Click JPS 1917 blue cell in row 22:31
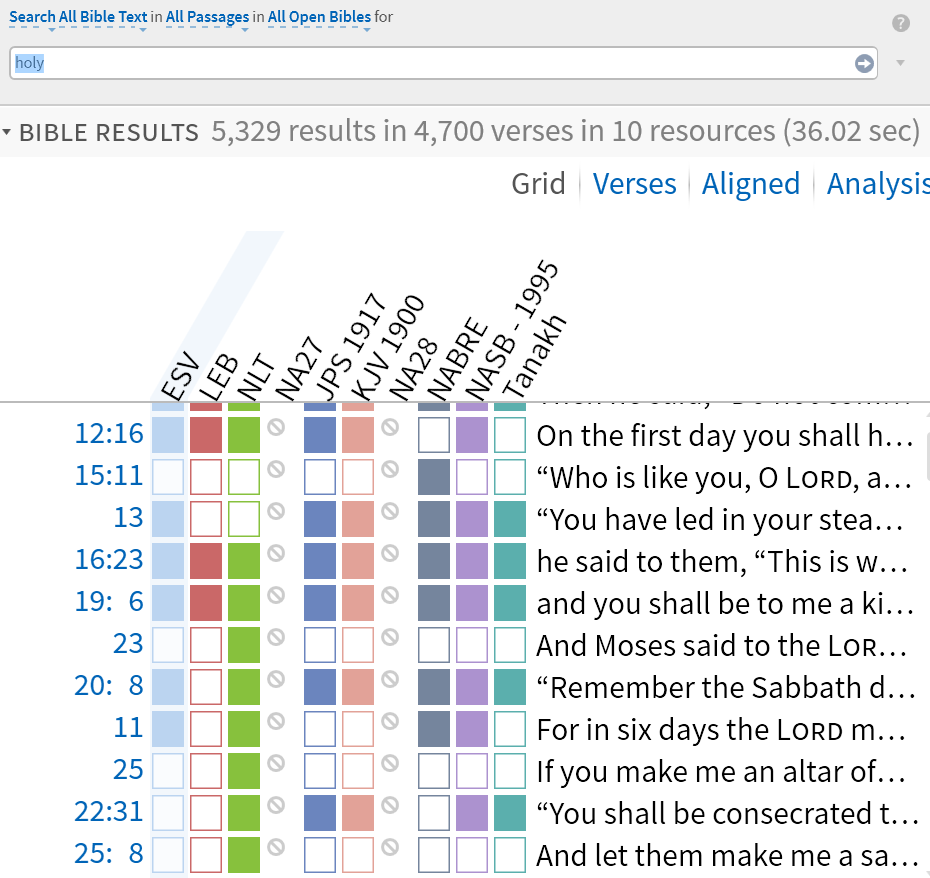The image size is (930, 878). coord(320,813)
